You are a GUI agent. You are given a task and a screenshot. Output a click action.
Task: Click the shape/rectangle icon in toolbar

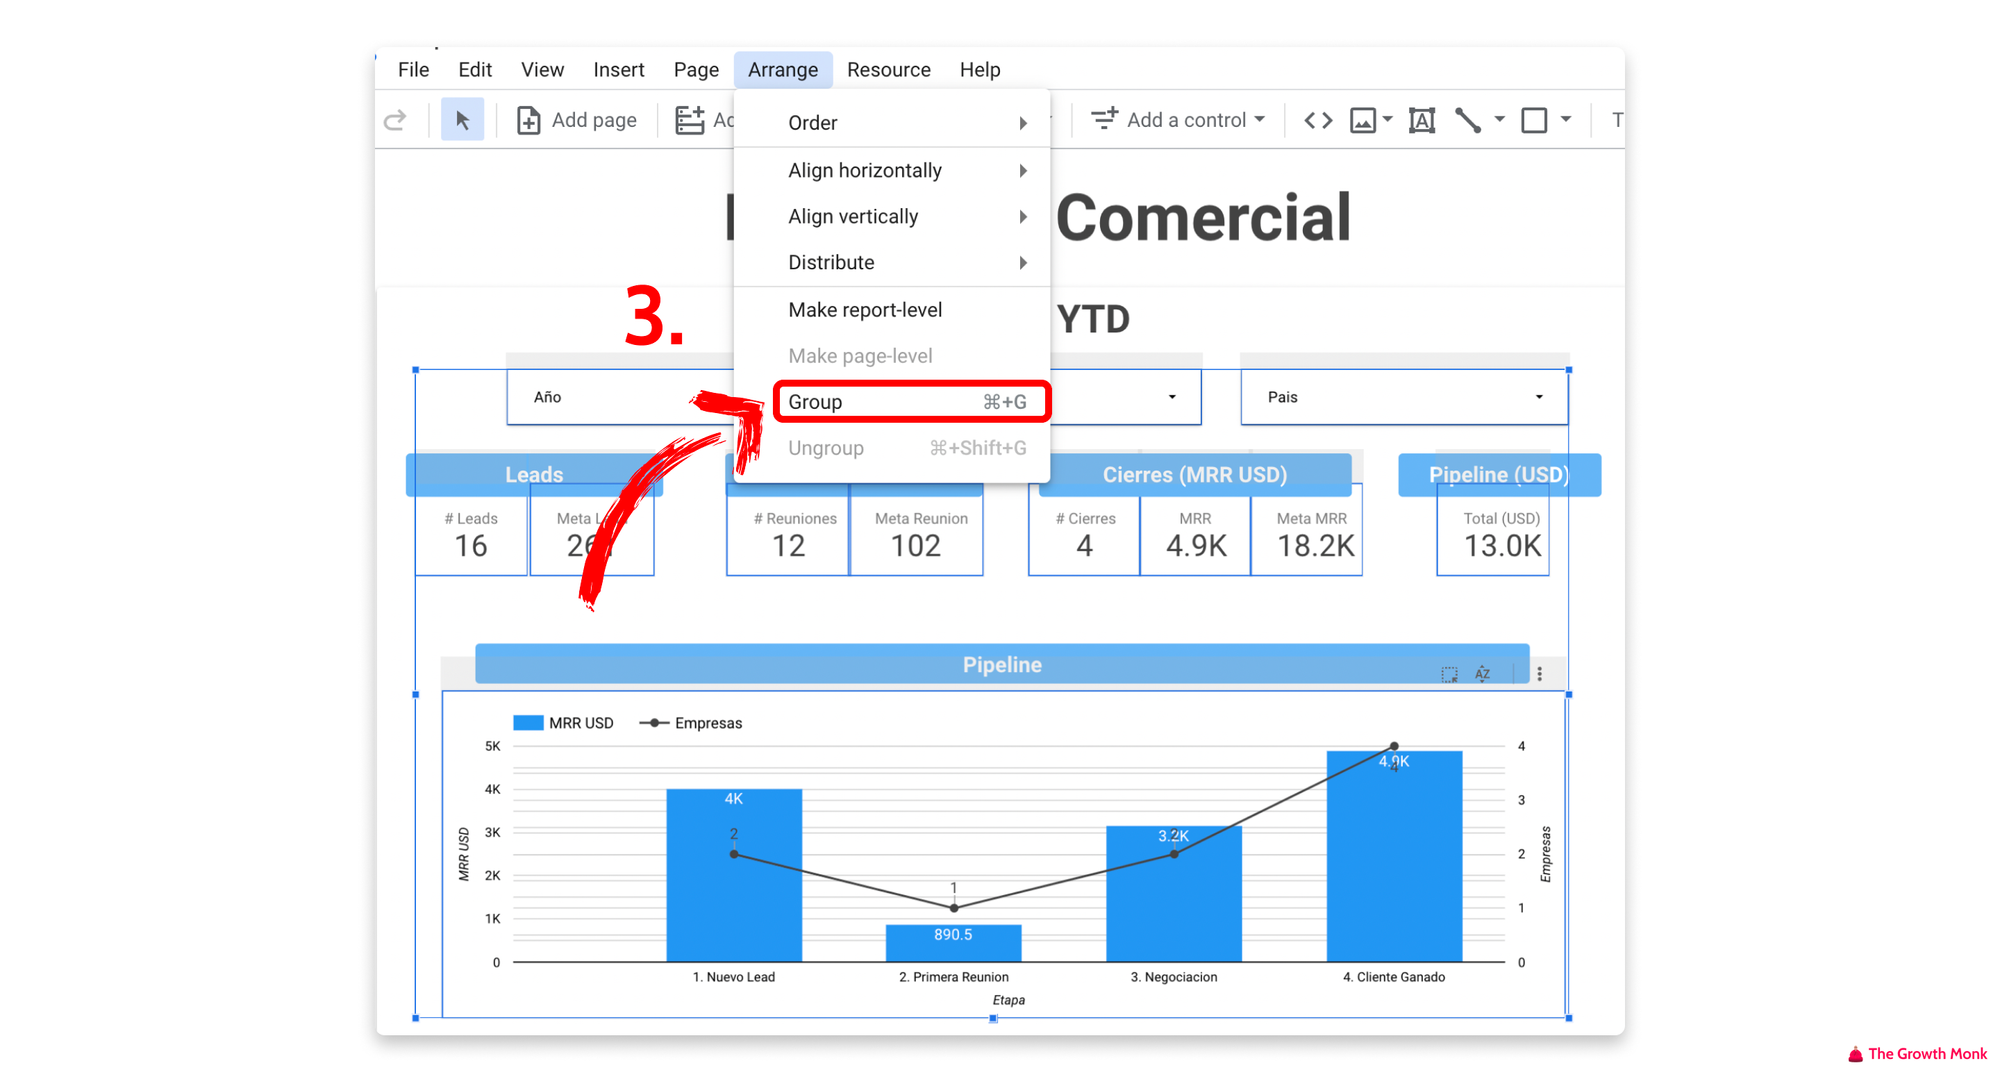(1533, 121)
